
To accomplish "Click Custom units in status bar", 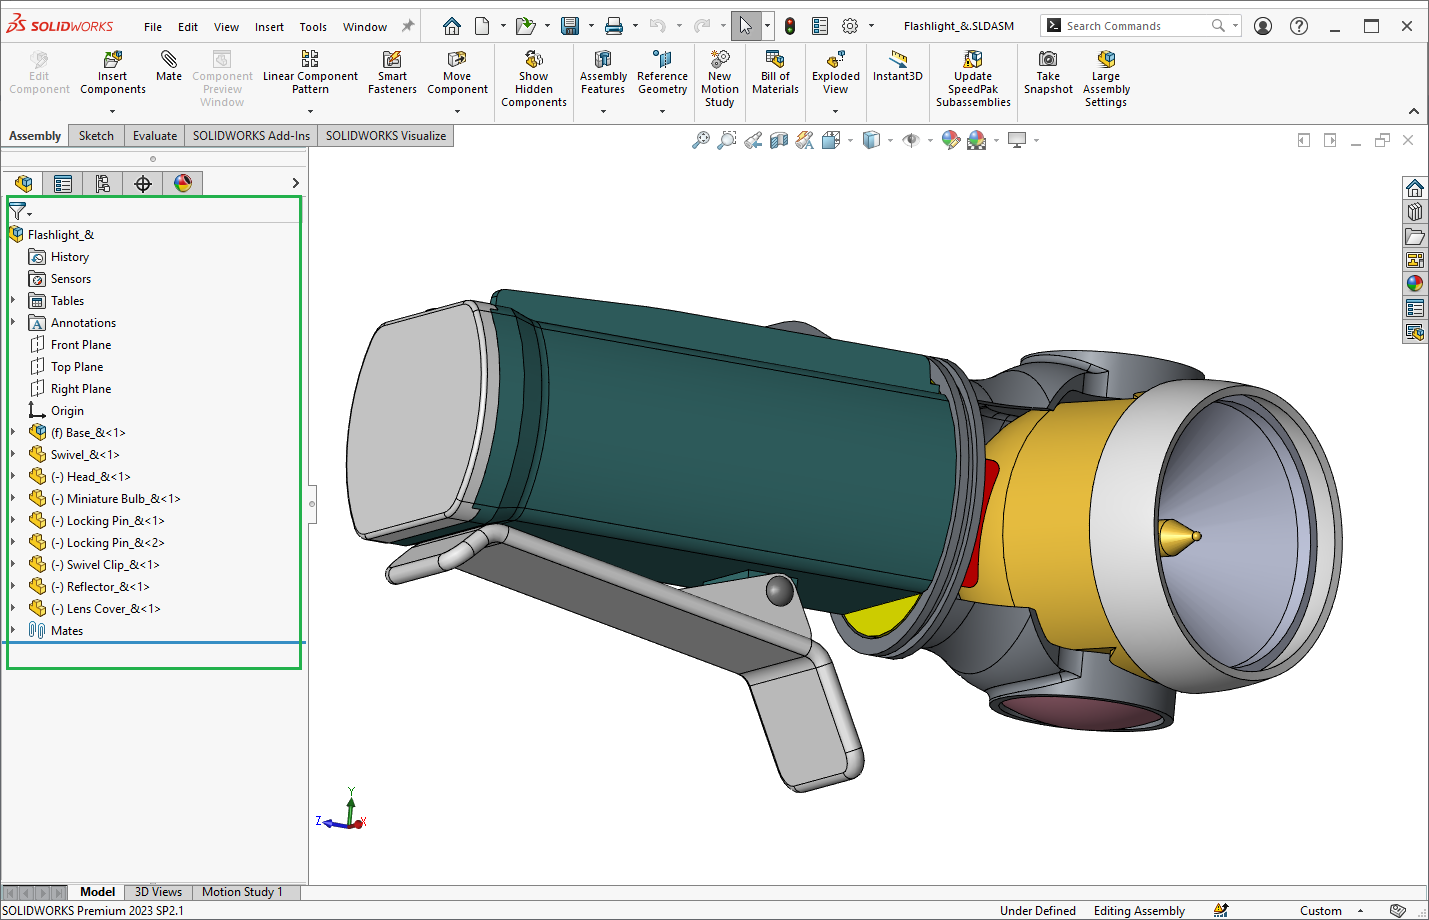I will [x=1320, y=911].
